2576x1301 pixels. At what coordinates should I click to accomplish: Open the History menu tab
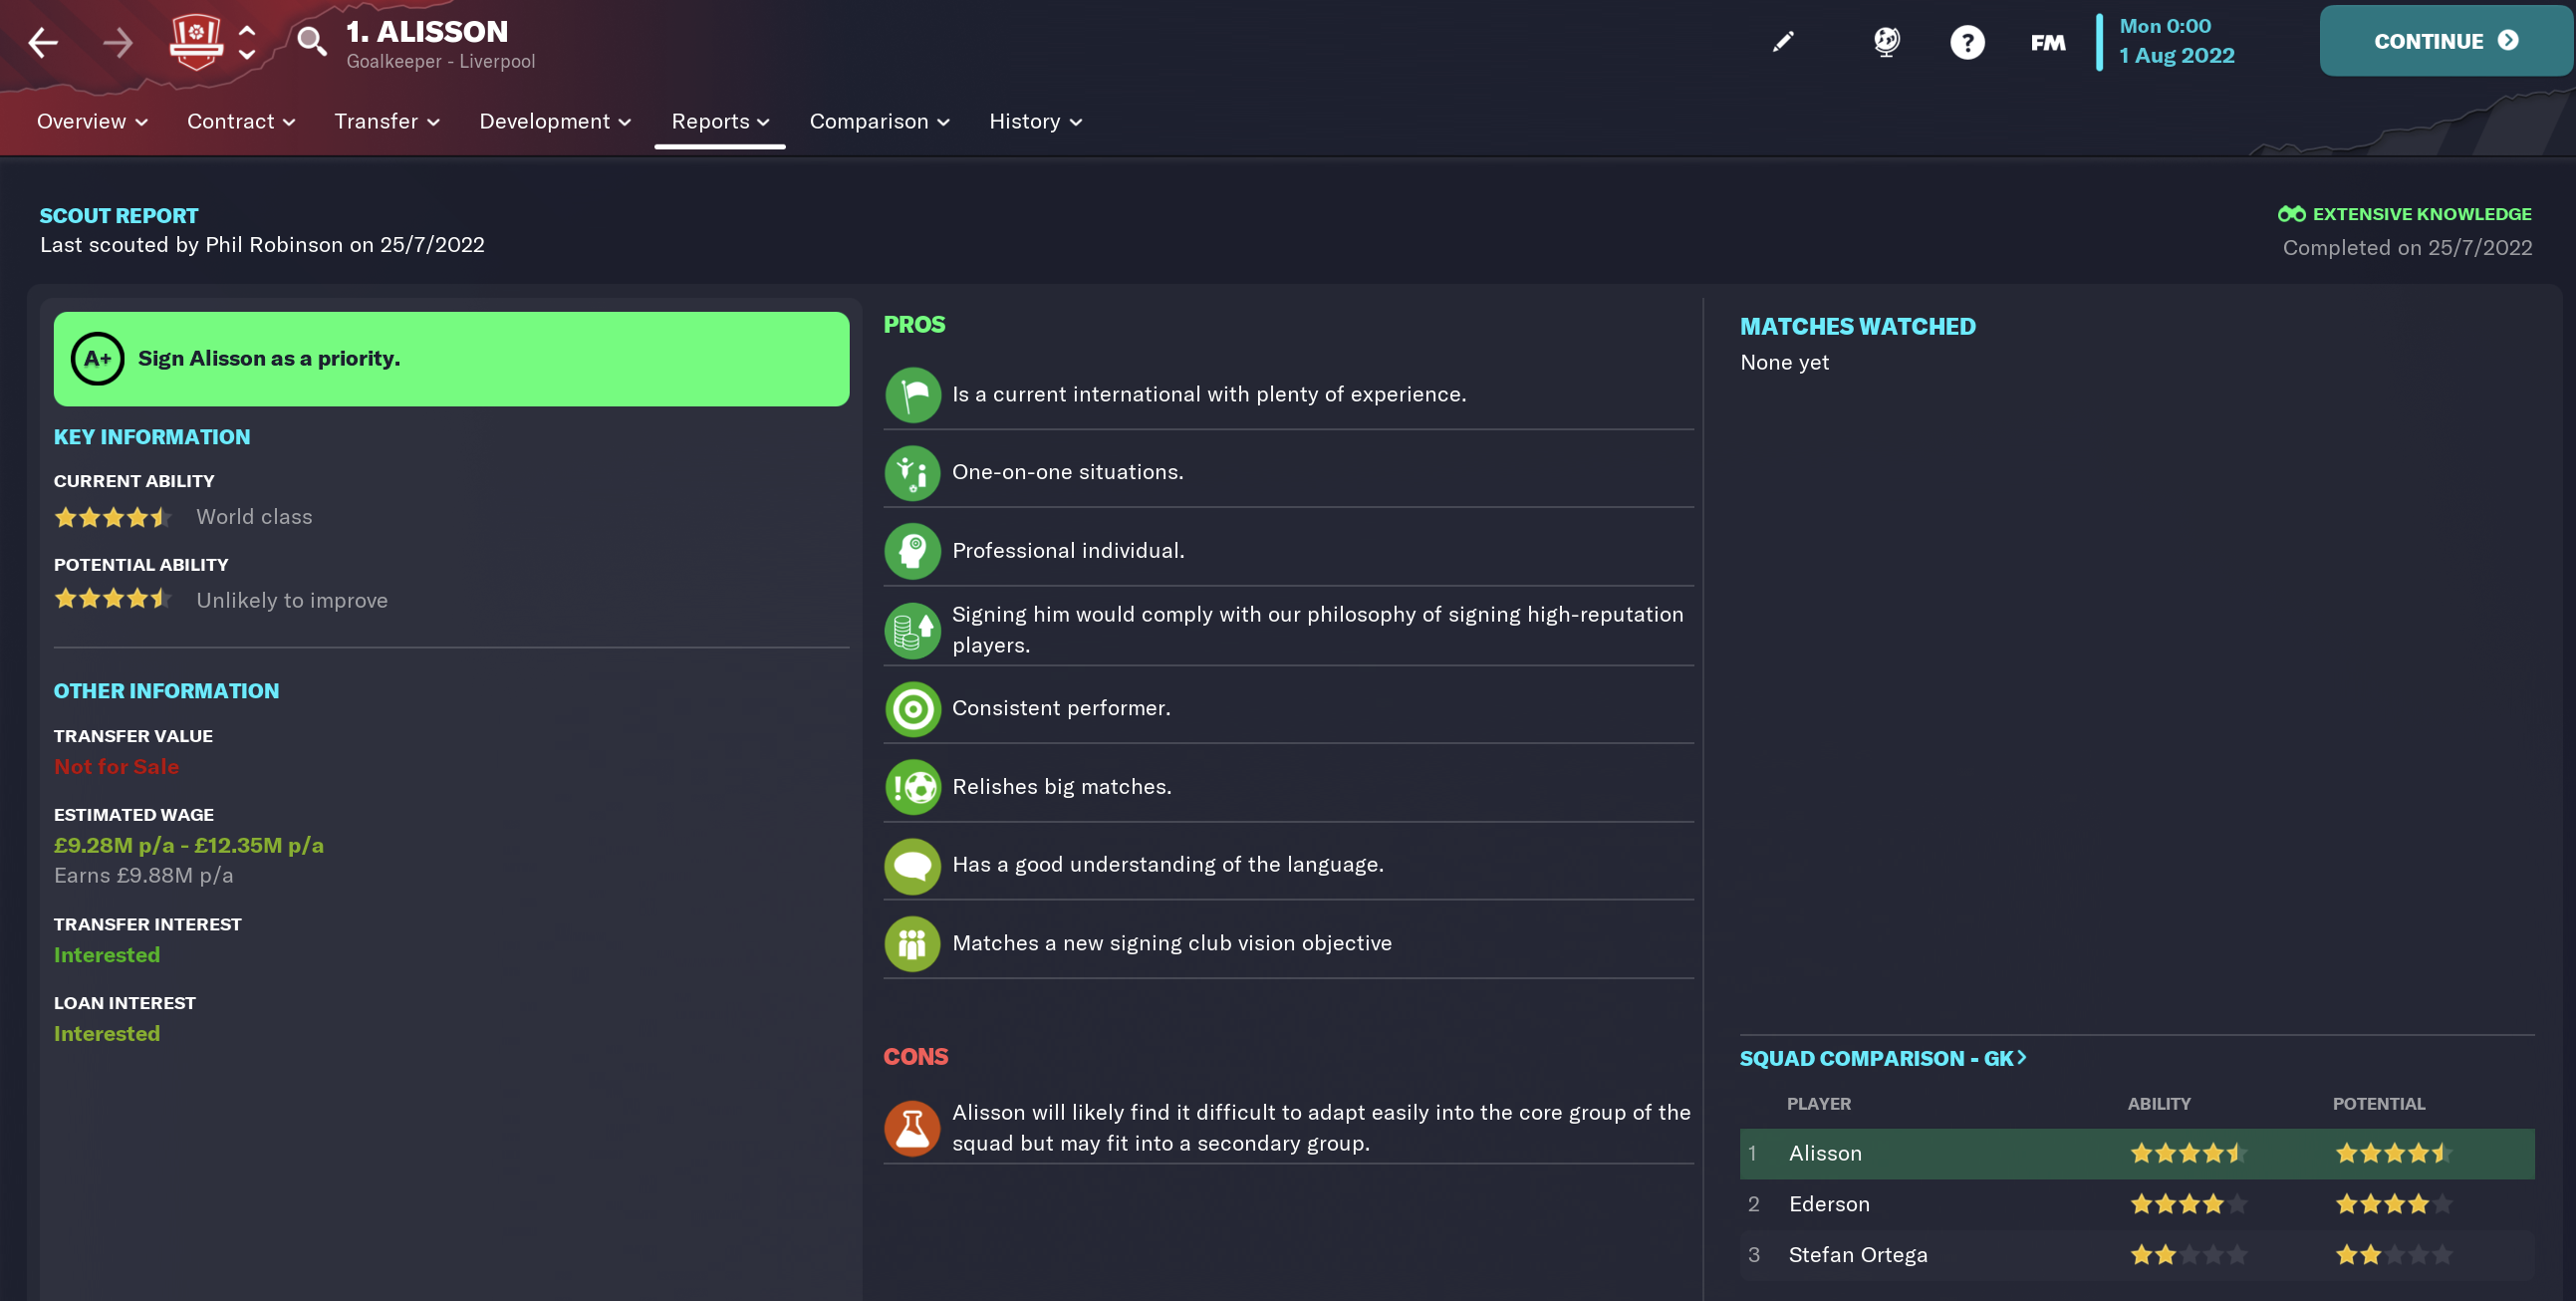[x=1035, y=122]
